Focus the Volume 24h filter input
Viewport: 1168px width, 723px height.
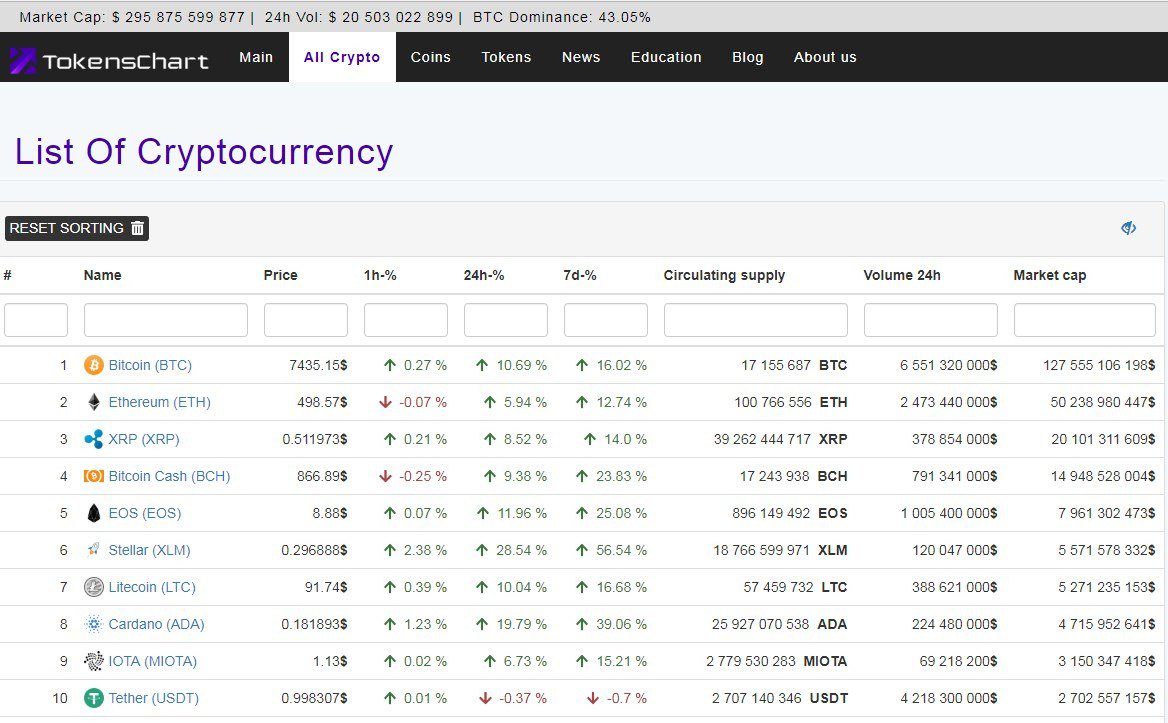point(930,320)
